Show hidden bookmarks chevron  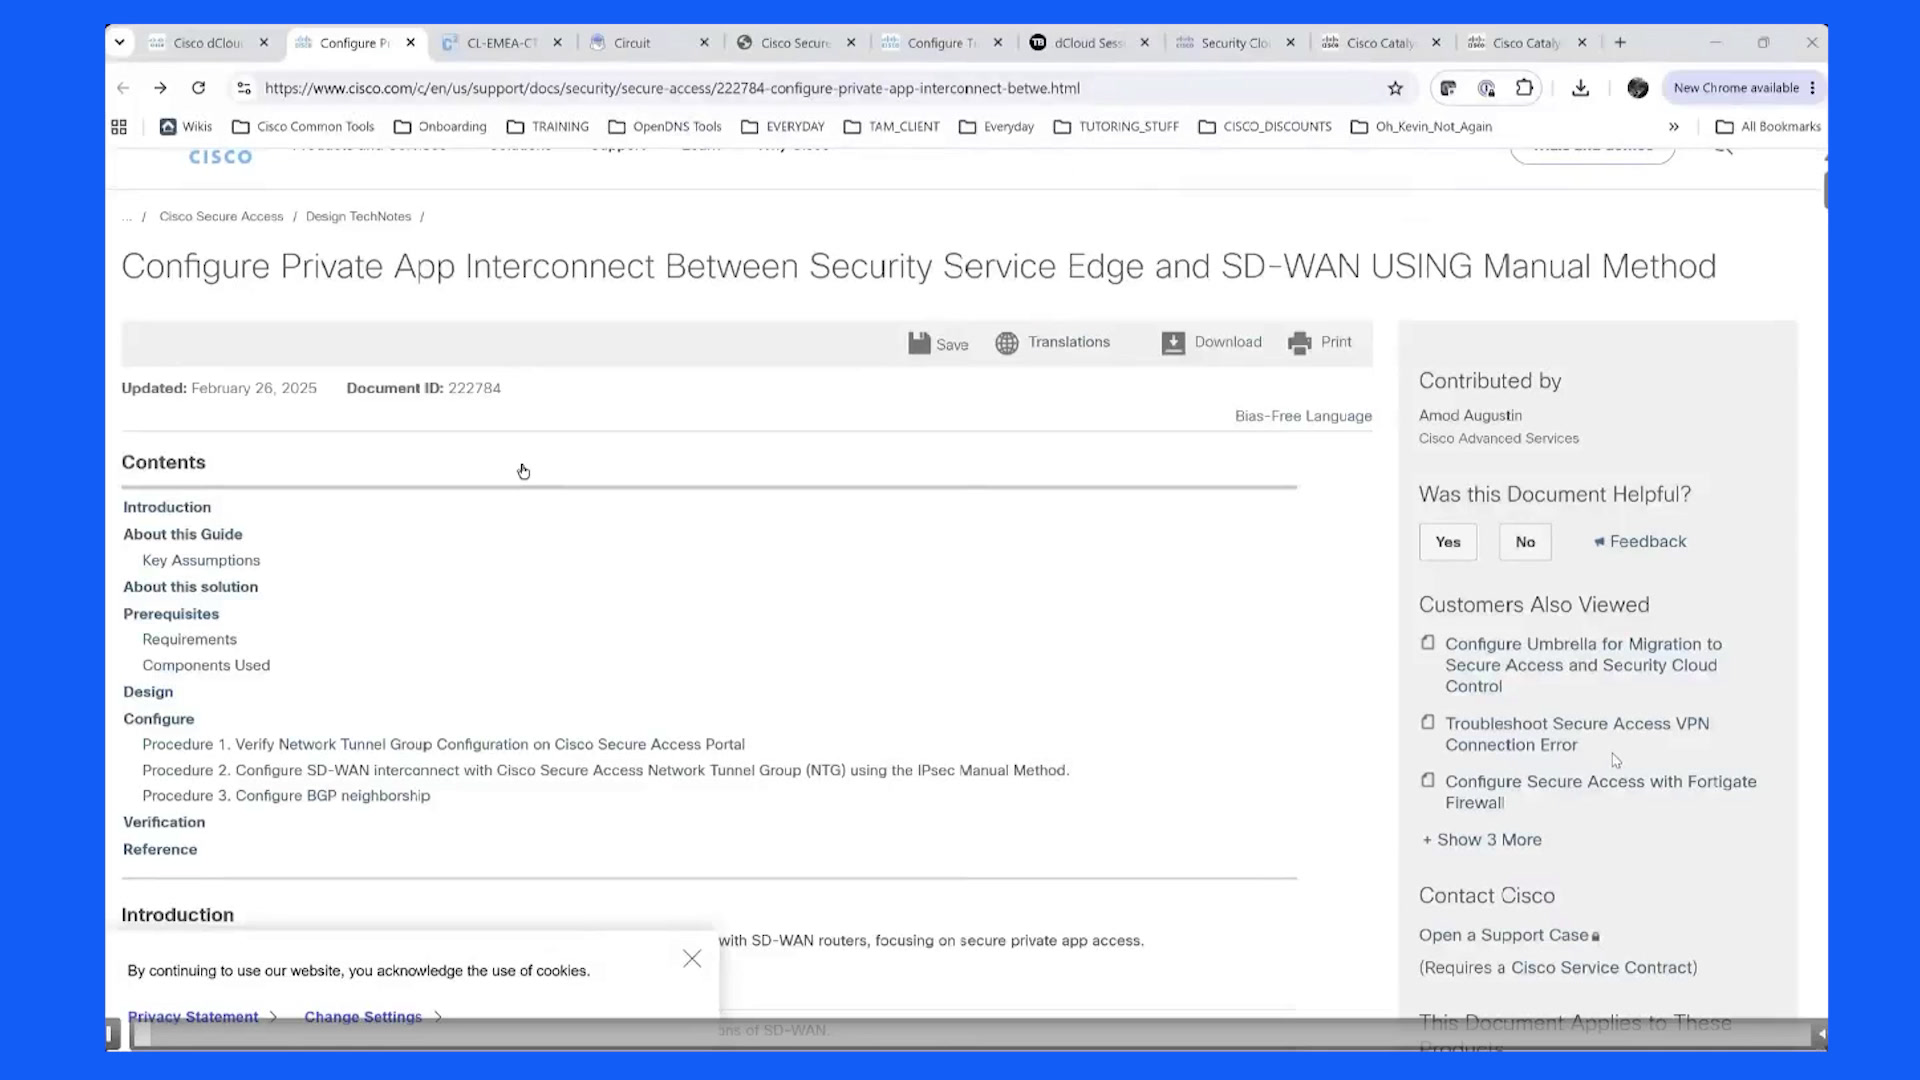[1673, 127]
